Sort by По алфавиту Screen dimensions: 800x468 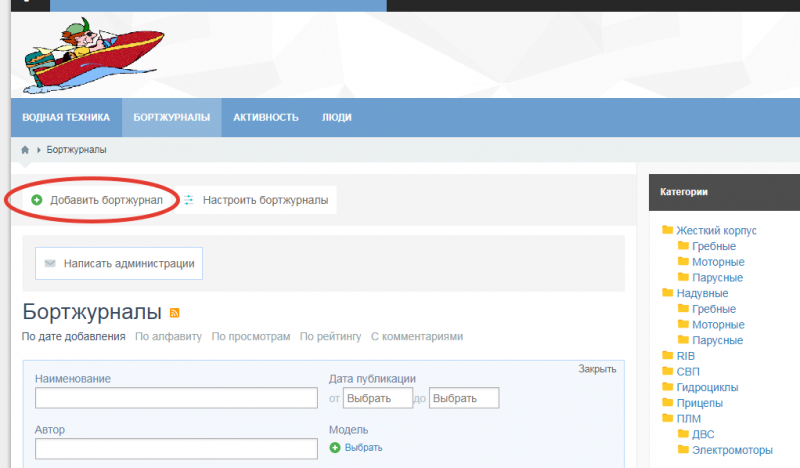tap(169, 337)
